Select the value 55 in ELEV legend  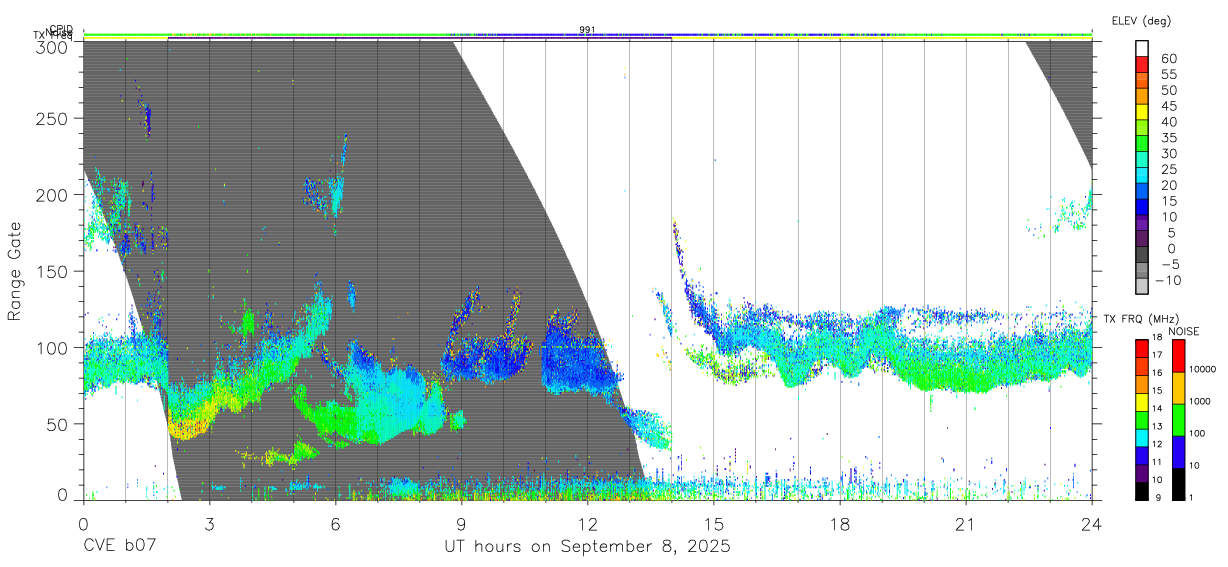pyautogui.click(x=1168, y=74)
